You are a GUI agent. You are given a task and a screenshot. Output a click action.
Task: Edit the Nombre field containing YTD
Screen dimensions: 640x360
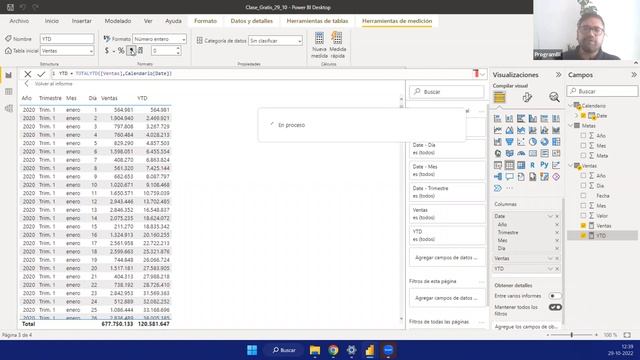click(x=67, y=39)
